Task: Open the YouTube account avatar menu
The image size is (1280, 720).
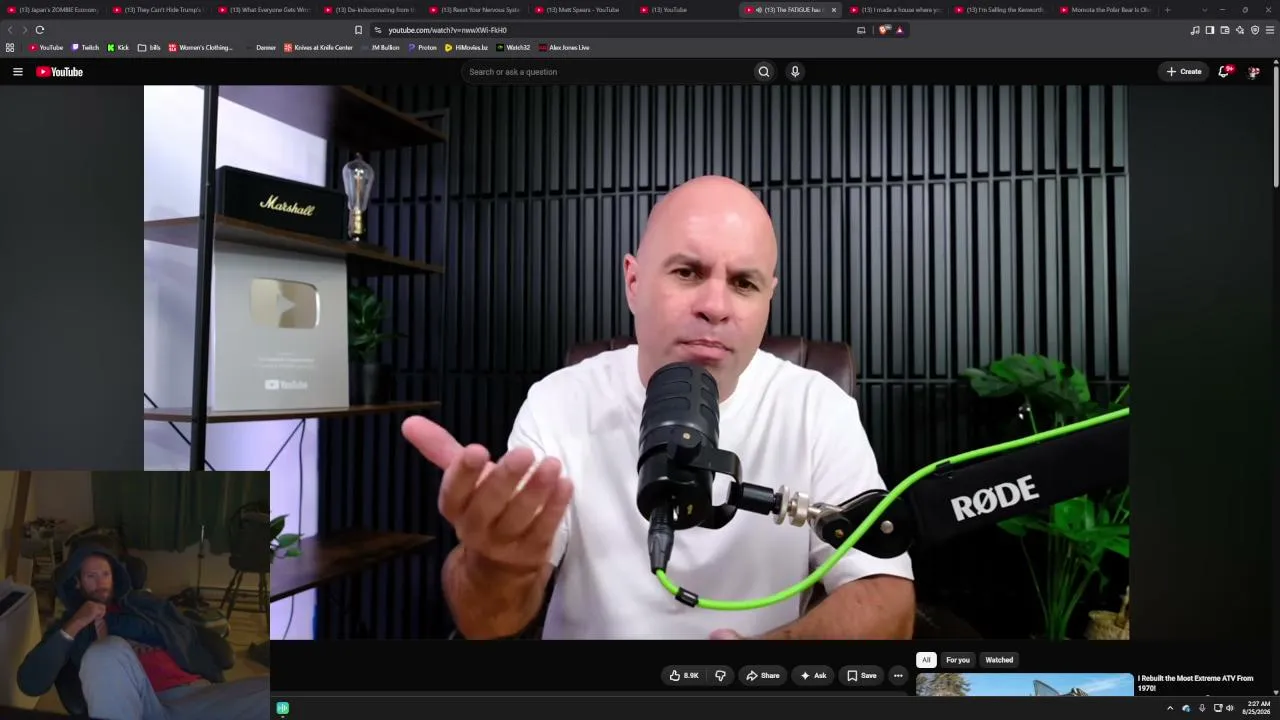Action: pyautogui.click(x=1253, y=72)
